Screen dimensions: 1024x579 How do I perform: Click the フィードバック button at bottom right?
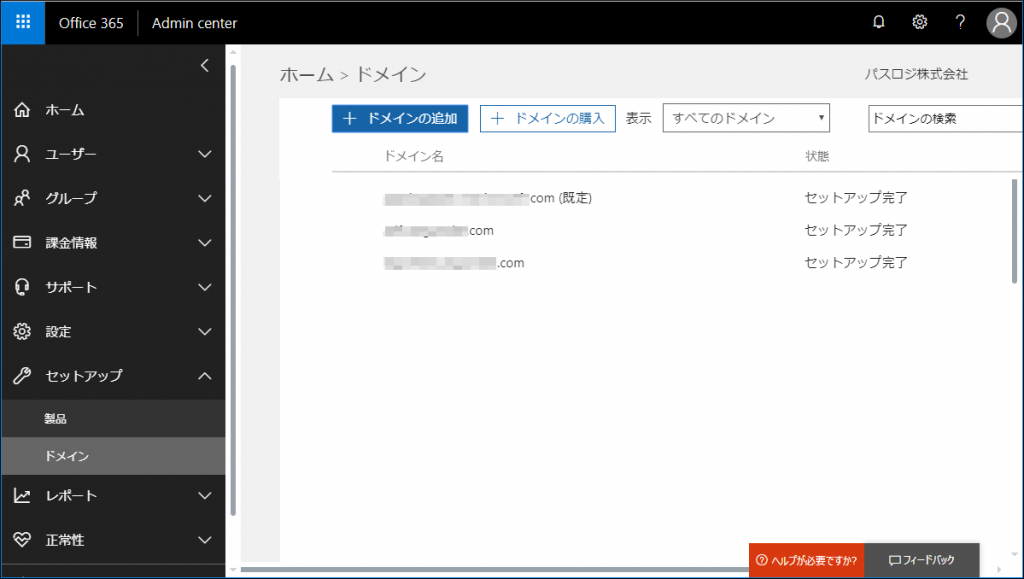point(921,560)
